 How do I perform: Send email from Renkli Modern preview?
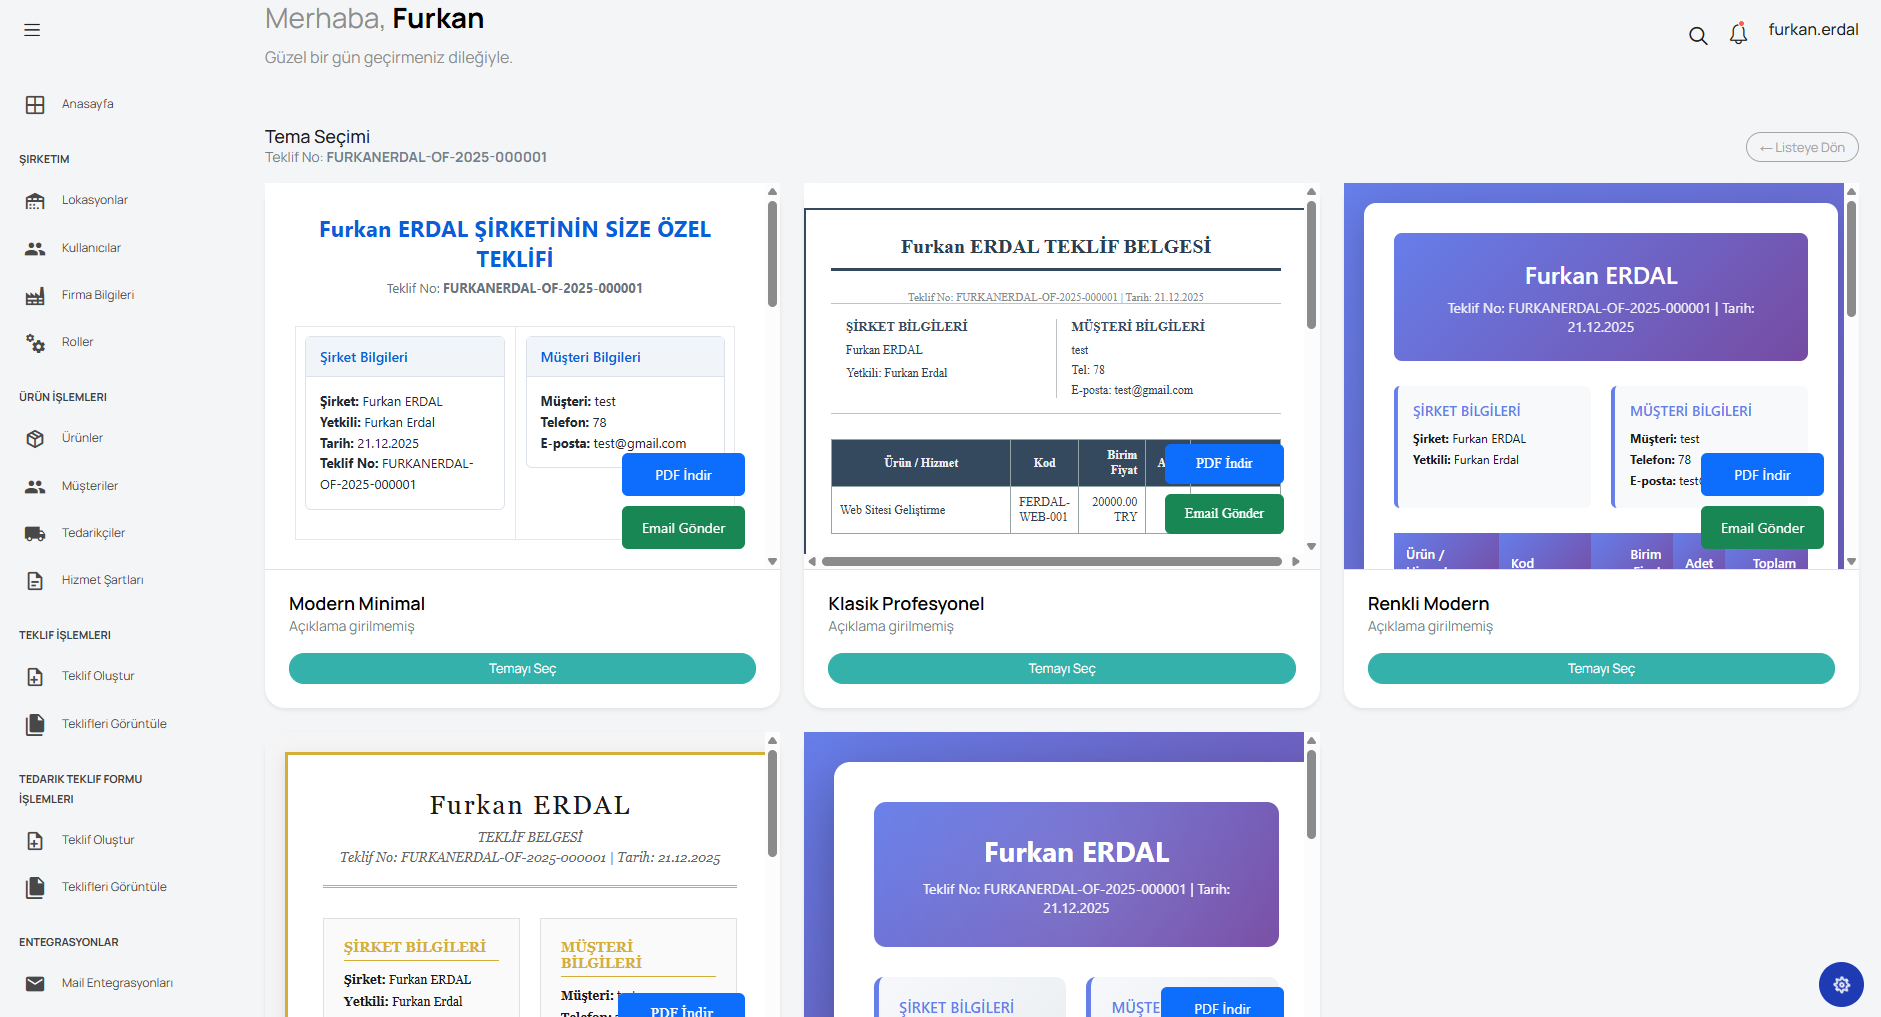1762,528
